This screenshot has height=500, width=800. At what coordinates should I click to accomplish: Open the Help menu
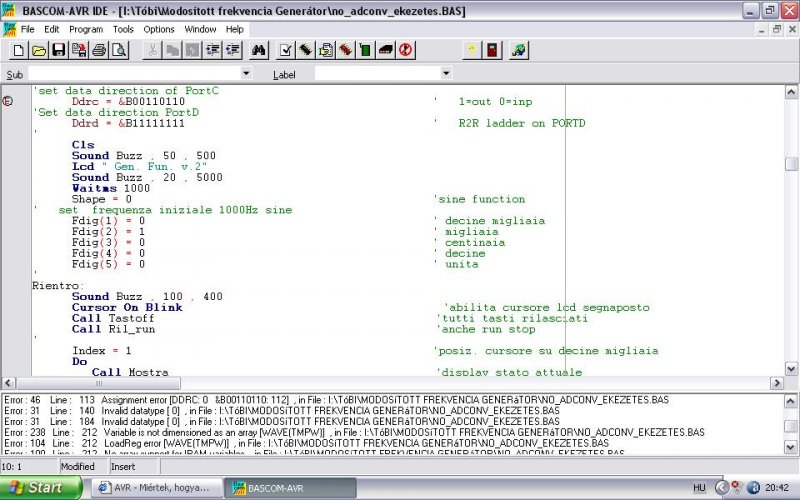(x=234, y=29)
